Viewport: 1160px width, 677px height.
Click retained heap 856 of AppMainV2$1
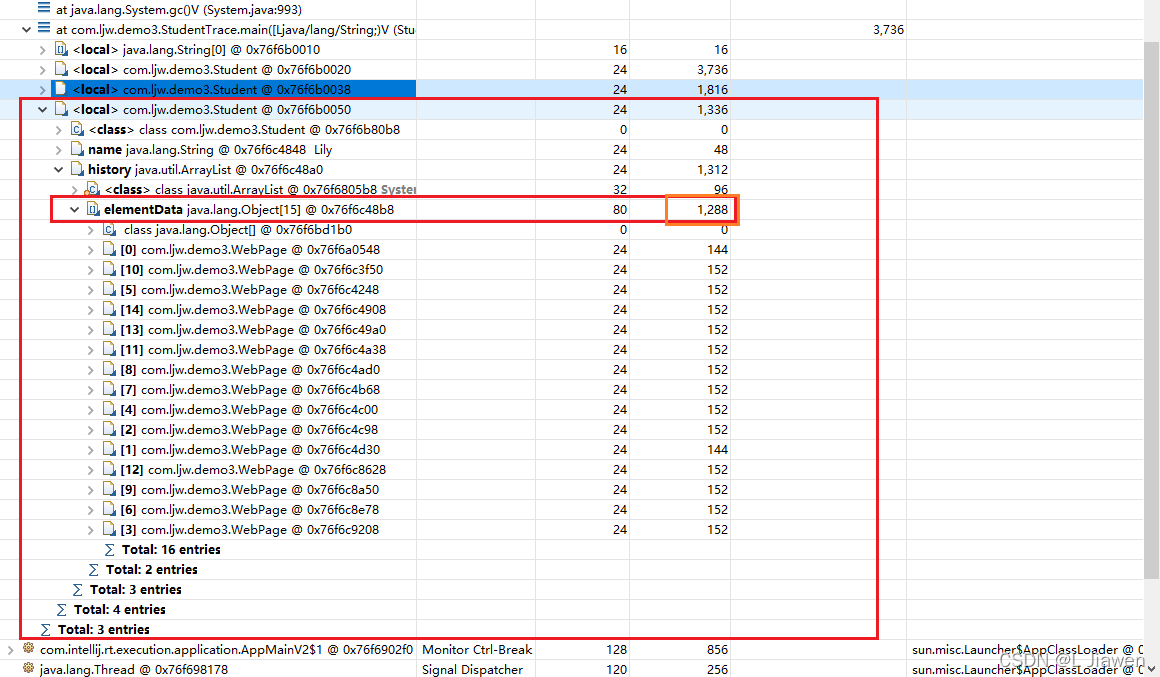pos(717,650)
